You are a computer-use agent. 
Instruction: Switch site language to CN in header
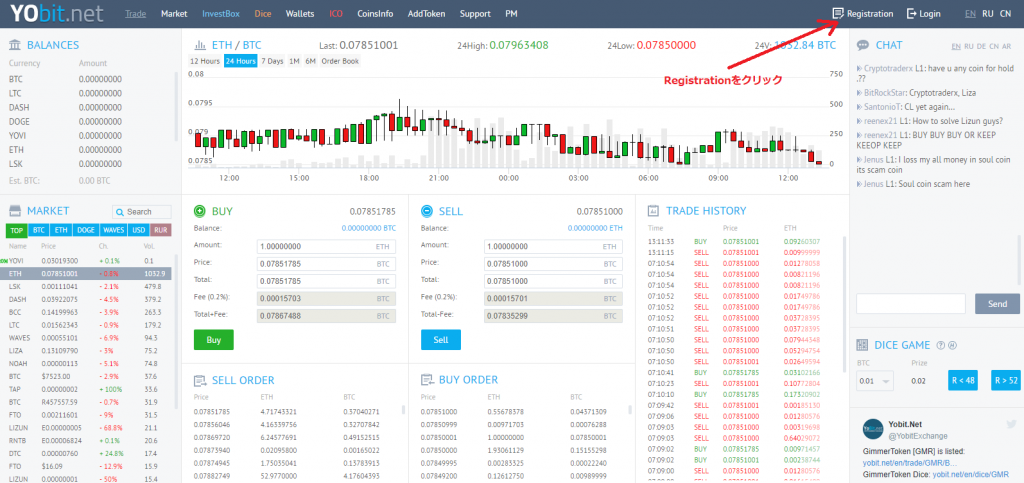(x=1005, y=14)
